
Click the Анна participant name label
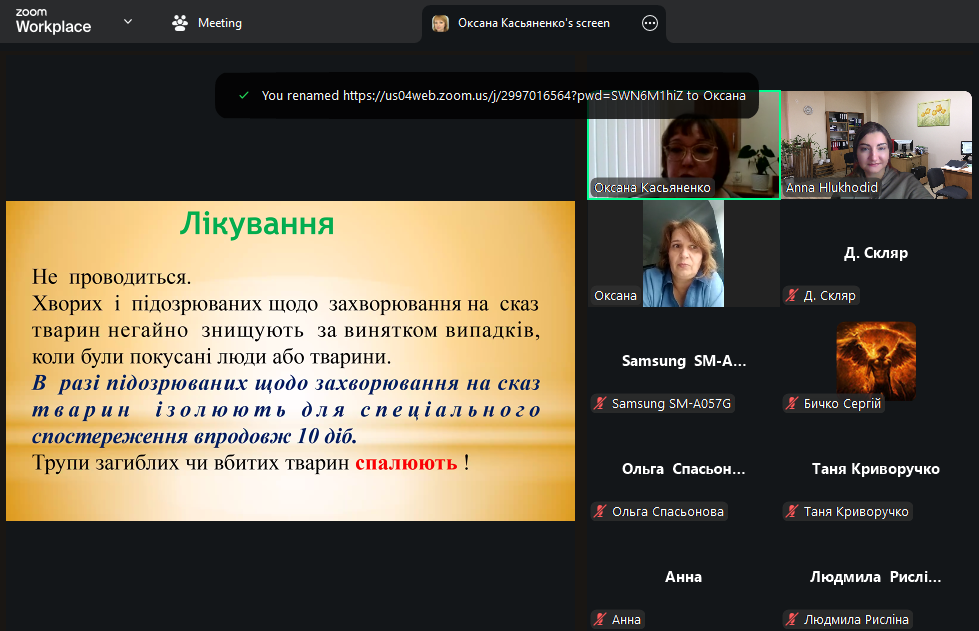click(626, 620)
